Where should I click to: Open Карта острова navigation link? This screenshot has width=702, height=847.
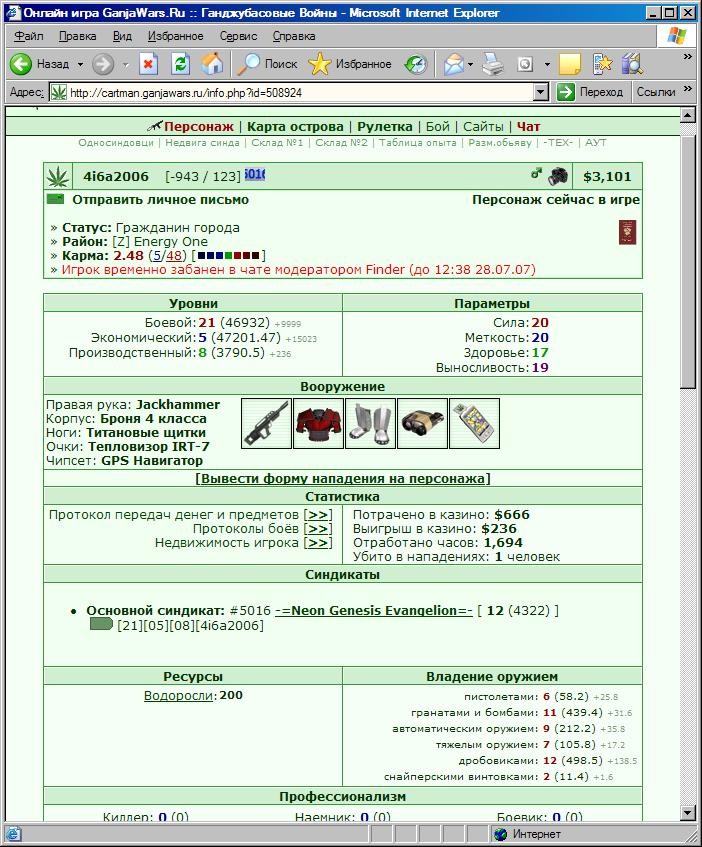point(295,126)
